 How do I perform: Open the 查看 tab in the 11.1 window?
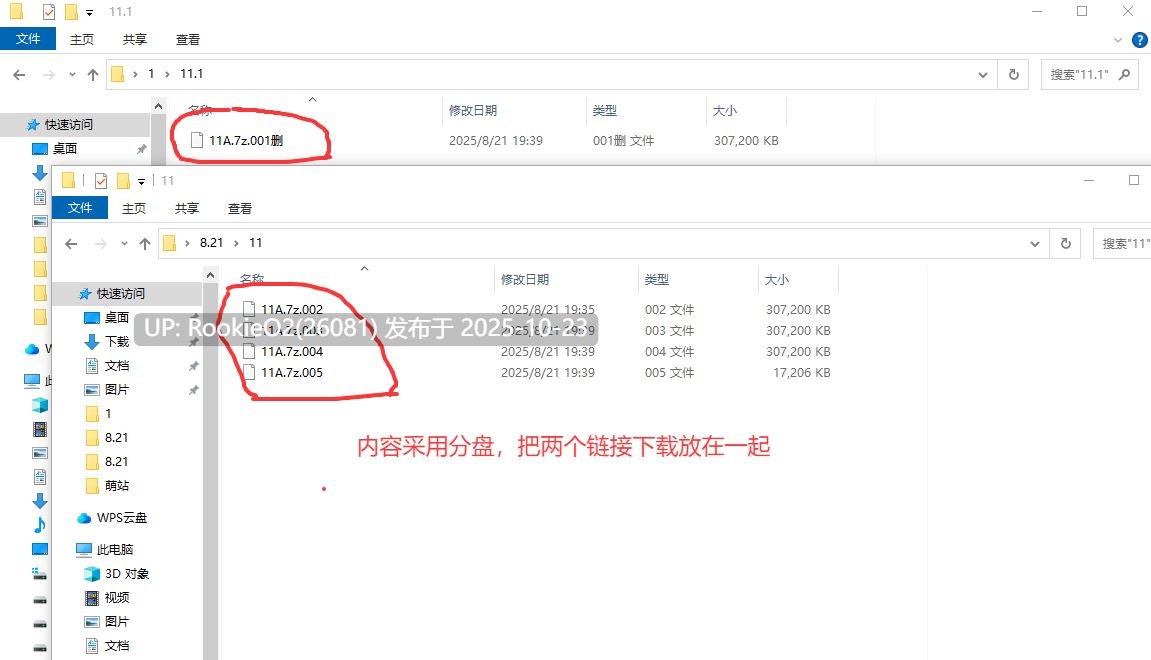pos(187,40)
